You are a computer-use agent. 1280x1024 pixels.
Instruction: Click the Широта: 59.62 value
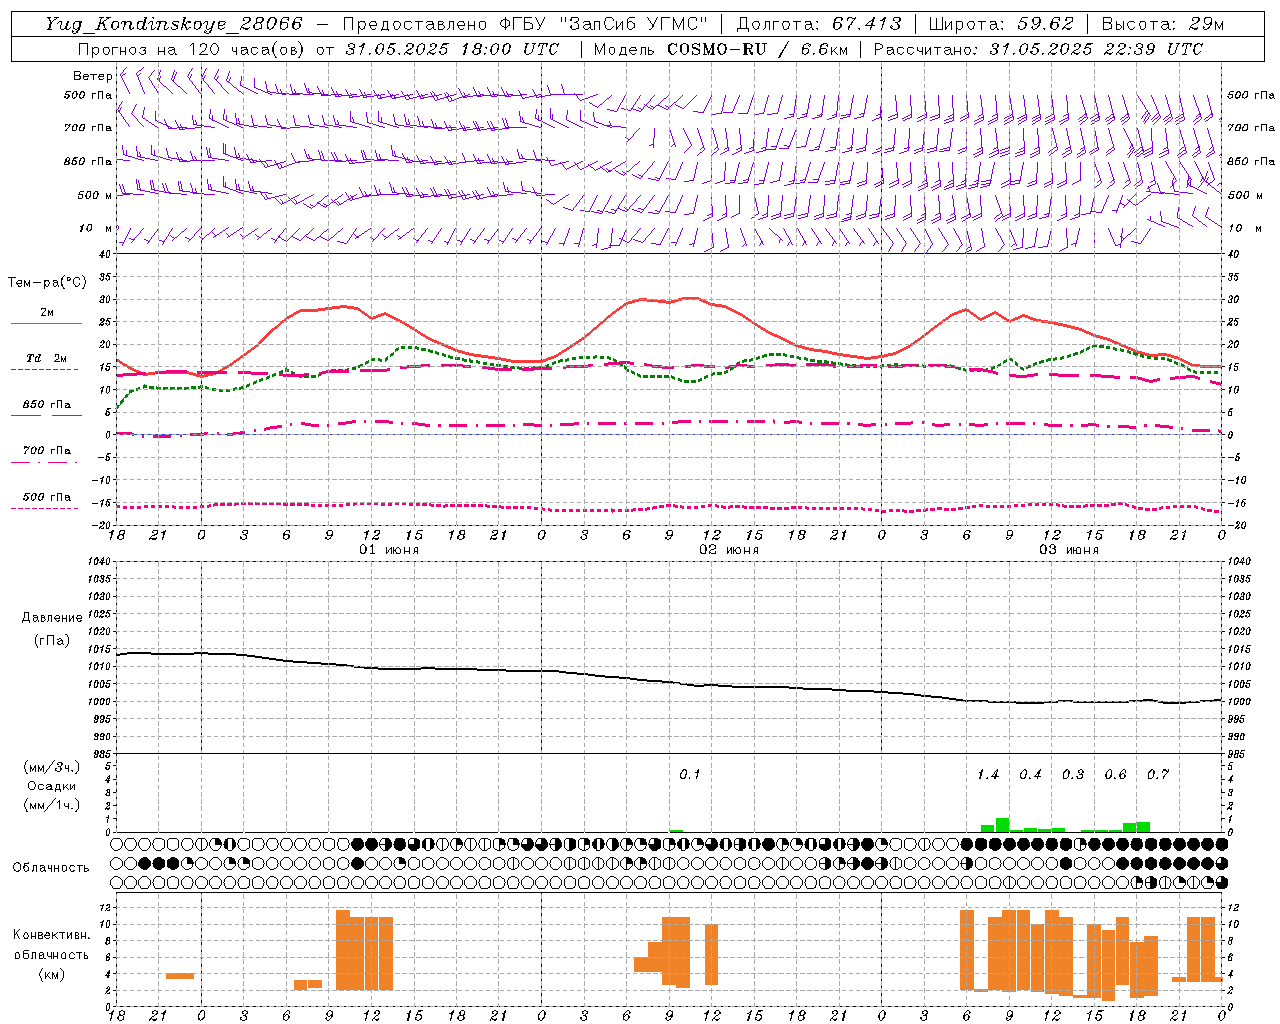[x=1001, y=24]
